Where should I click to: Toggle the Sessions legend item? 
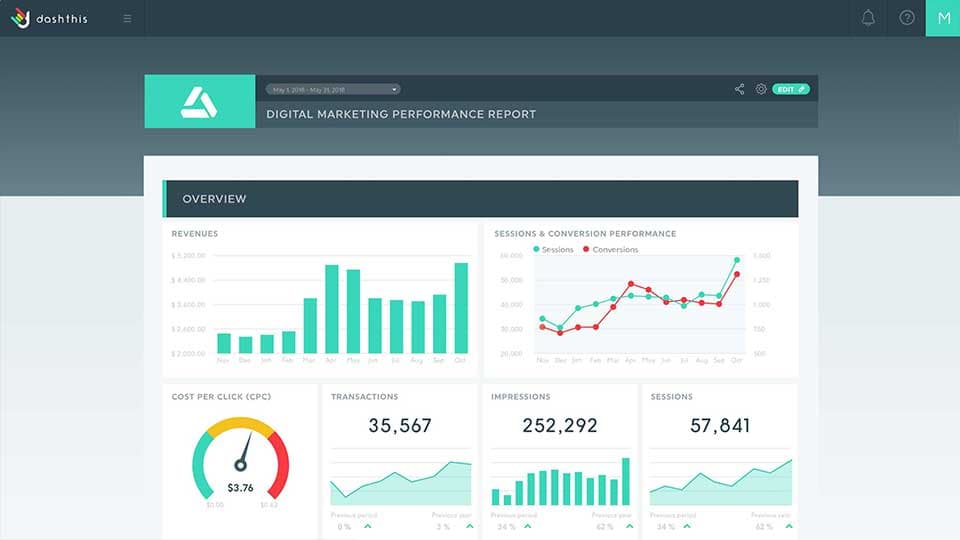pos(553,250)
